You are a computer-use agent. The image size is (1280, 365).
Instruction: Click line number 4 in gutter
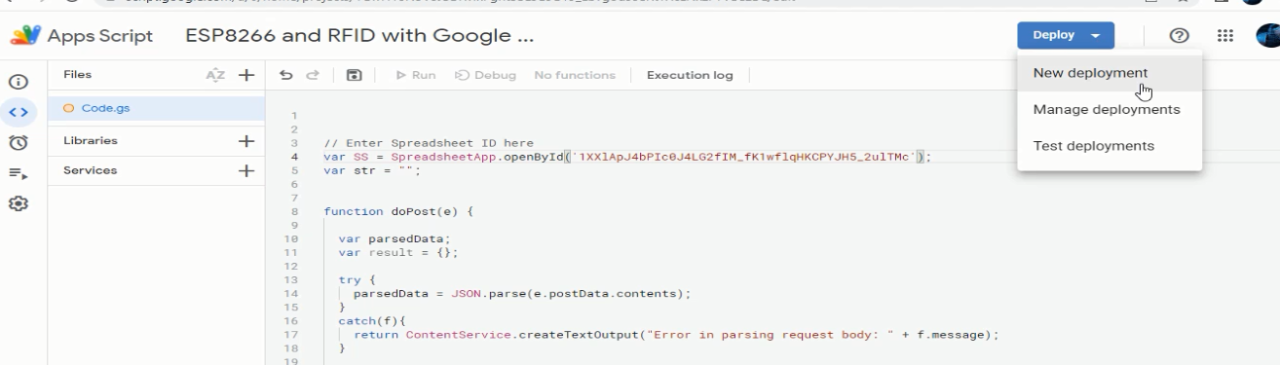click(x=295, y=158)
